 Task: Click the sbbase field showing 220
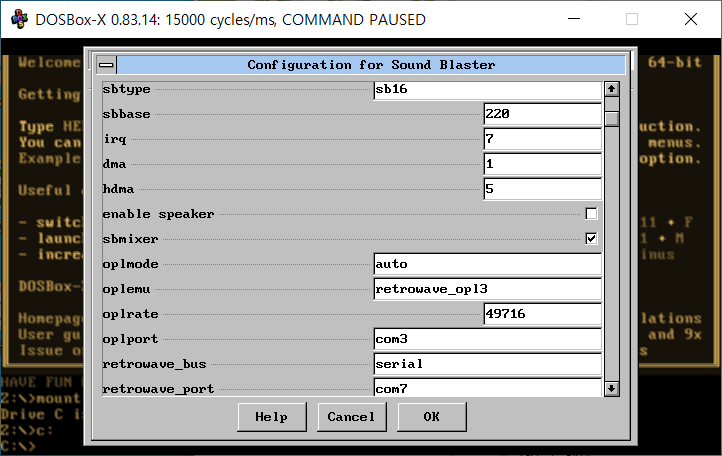point(542,114)
